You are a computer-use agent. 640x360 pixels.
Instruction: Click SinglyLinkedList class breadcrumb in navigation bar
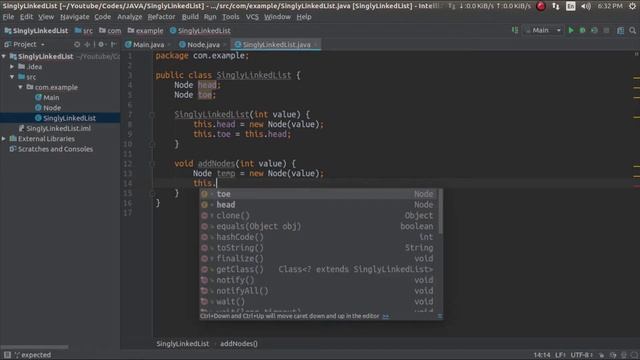coord(200,31)
